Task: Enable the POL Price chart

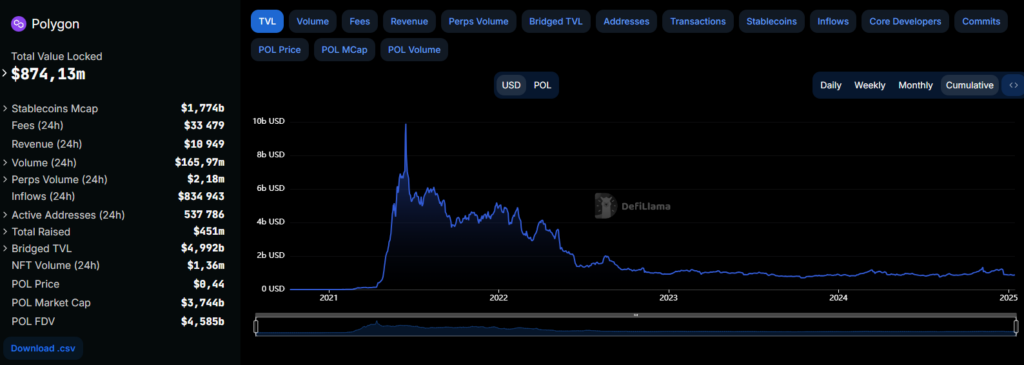Action: [x=280, y=50]
